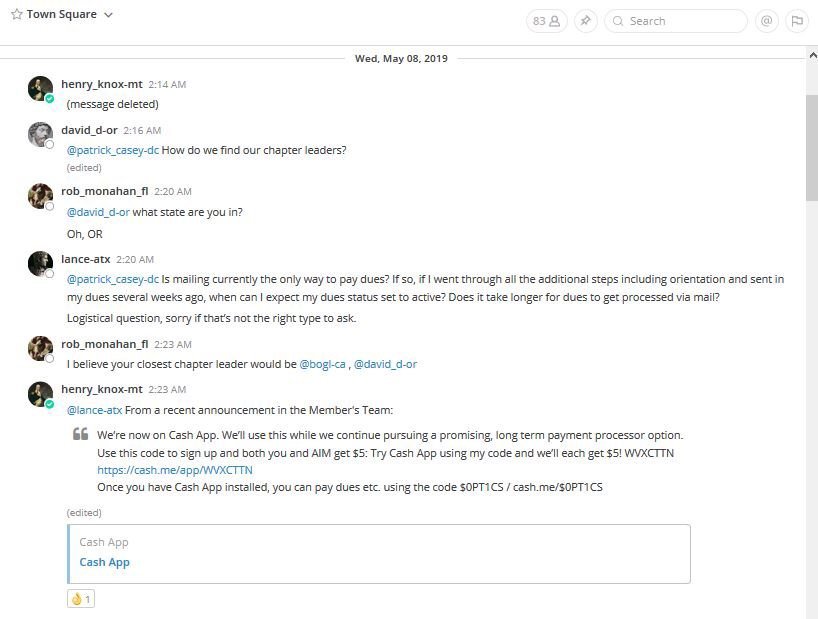
Task: Favorite the Town Square channel star
Action: coord(16,15)
